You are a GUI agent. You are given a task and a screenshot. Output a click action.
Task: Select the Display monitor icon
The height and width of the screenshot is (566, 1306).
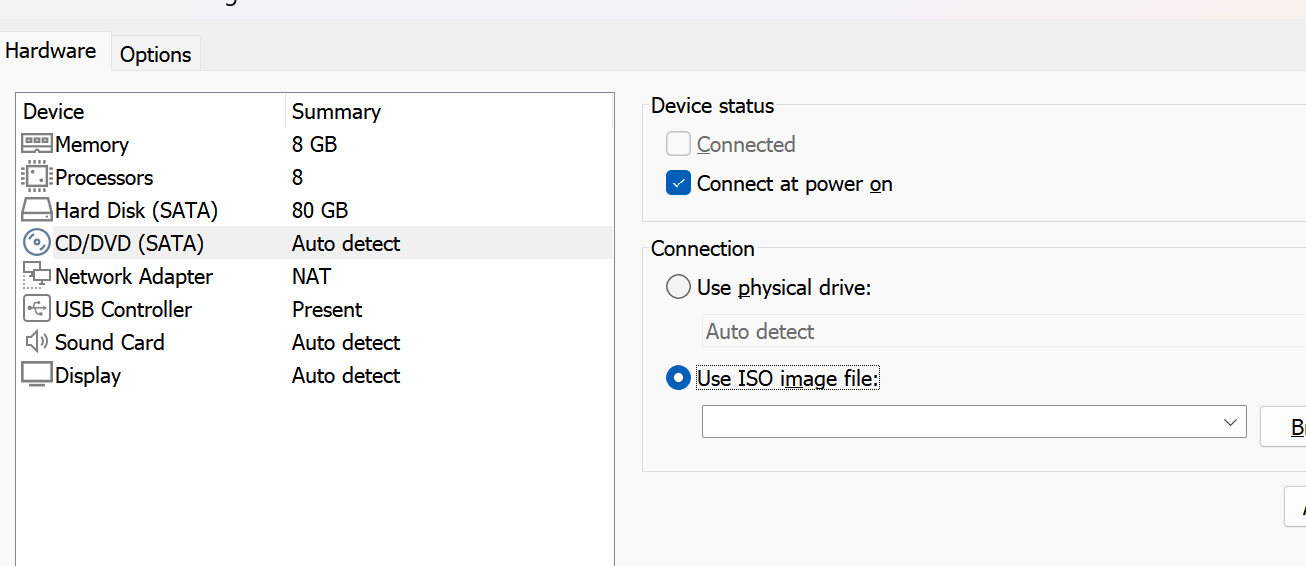[37, 375]
